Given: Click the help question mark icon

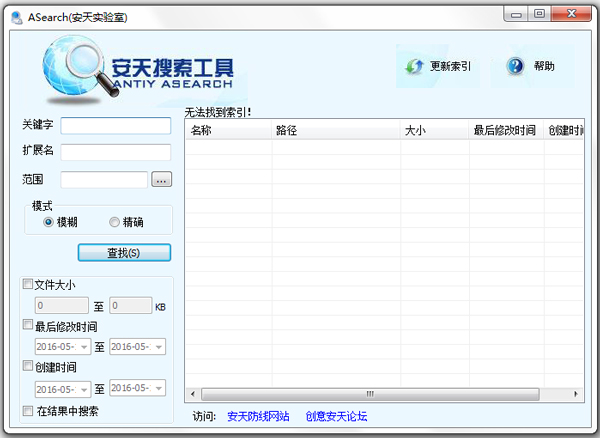Looking at the screenshot, I should [x=515, y=66].
